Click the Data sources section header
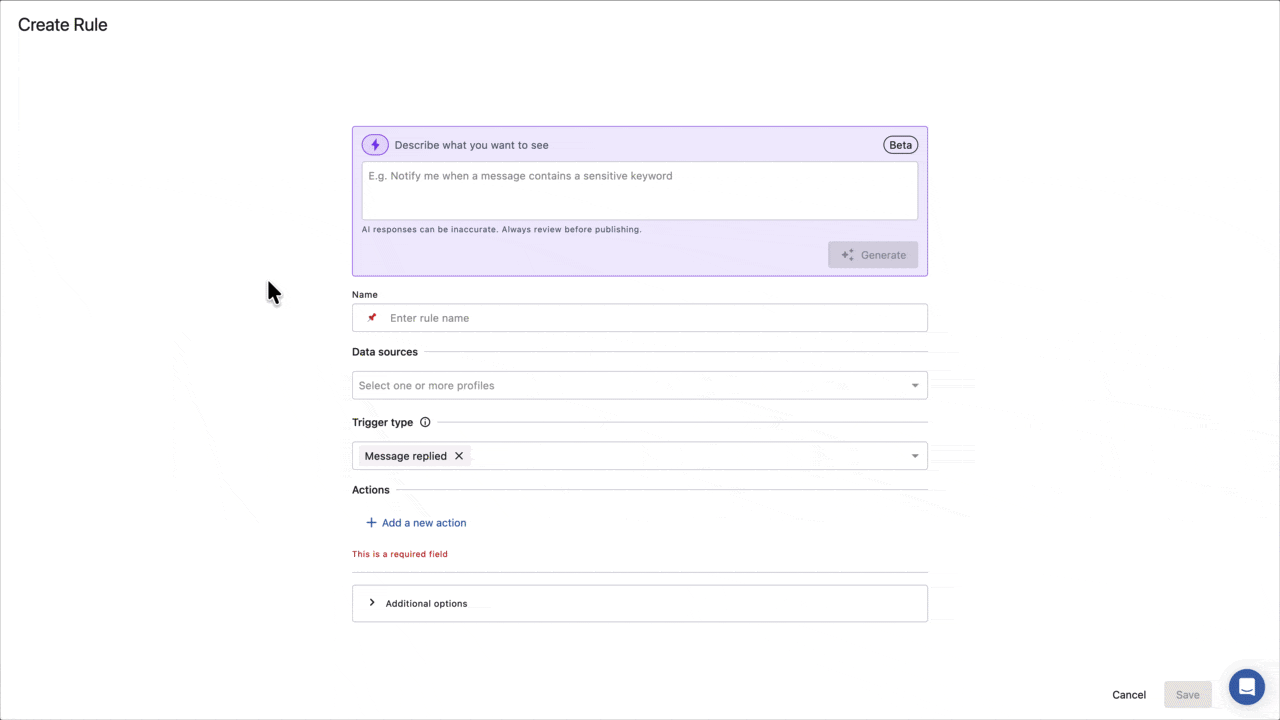Screen dimensions: 1280x720 click(385, 351)
